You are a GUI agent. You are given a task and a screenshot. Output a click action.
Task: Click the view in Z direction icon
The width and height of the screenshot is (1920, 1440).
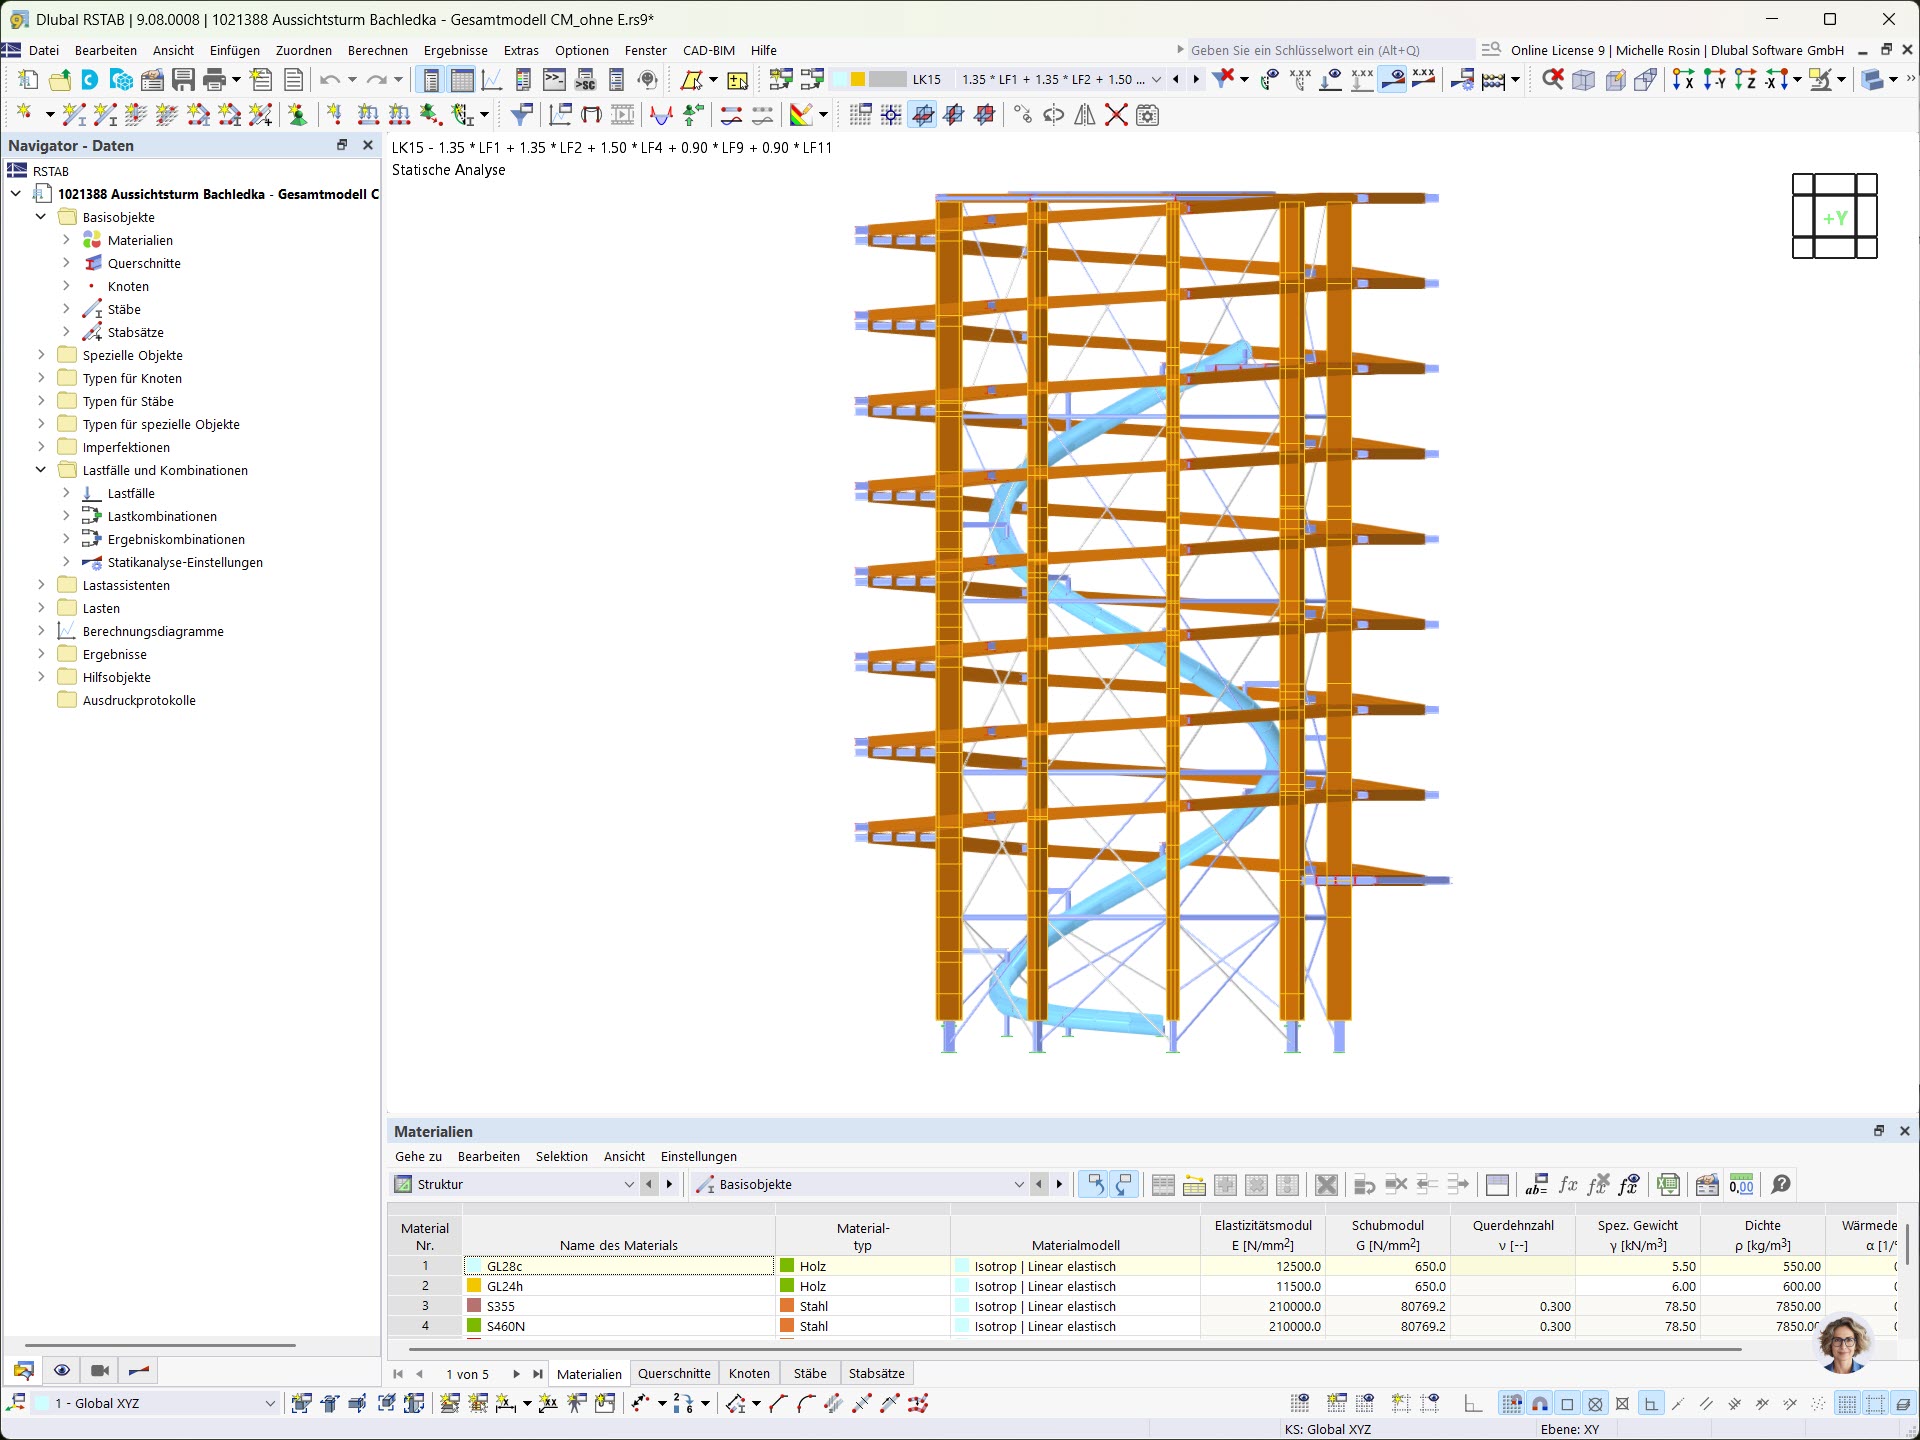point(1745,80)
